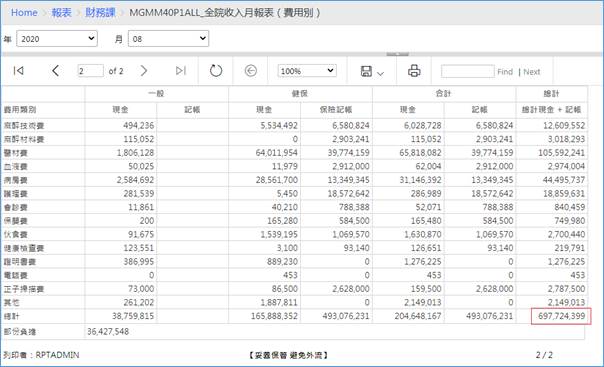Viewport: 604px width, 367px height.
Task: Refresh the report
Action: (x=216, y=71)
